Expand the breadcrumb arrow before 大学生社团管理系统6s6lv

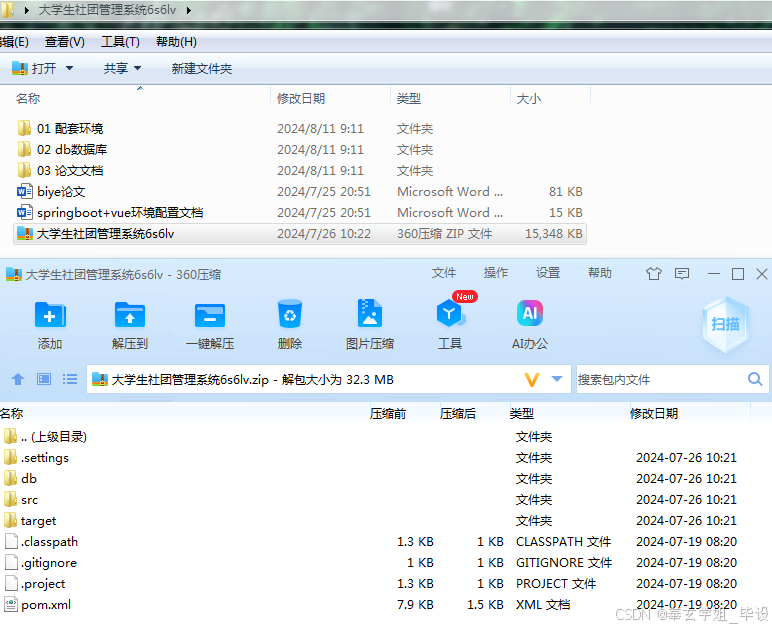tap(27, 10)
